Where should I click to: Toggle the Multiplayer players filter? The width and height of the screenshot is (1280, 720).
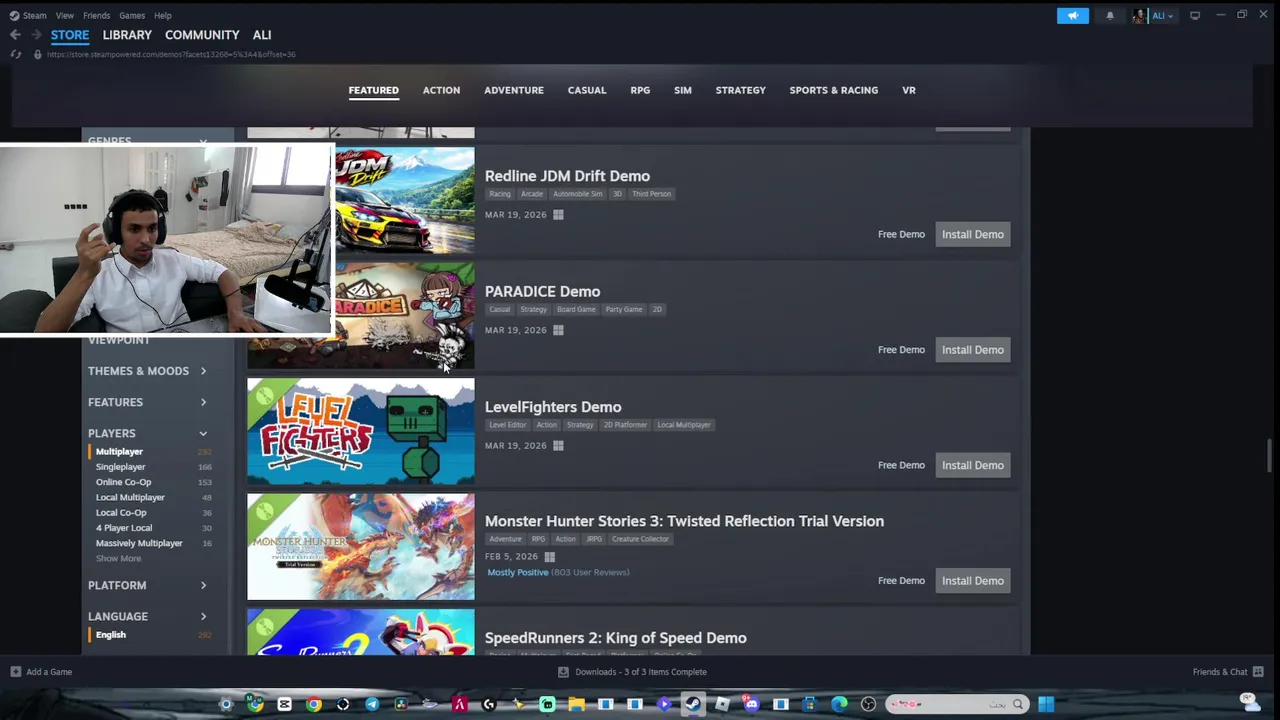tap(119, 452)
